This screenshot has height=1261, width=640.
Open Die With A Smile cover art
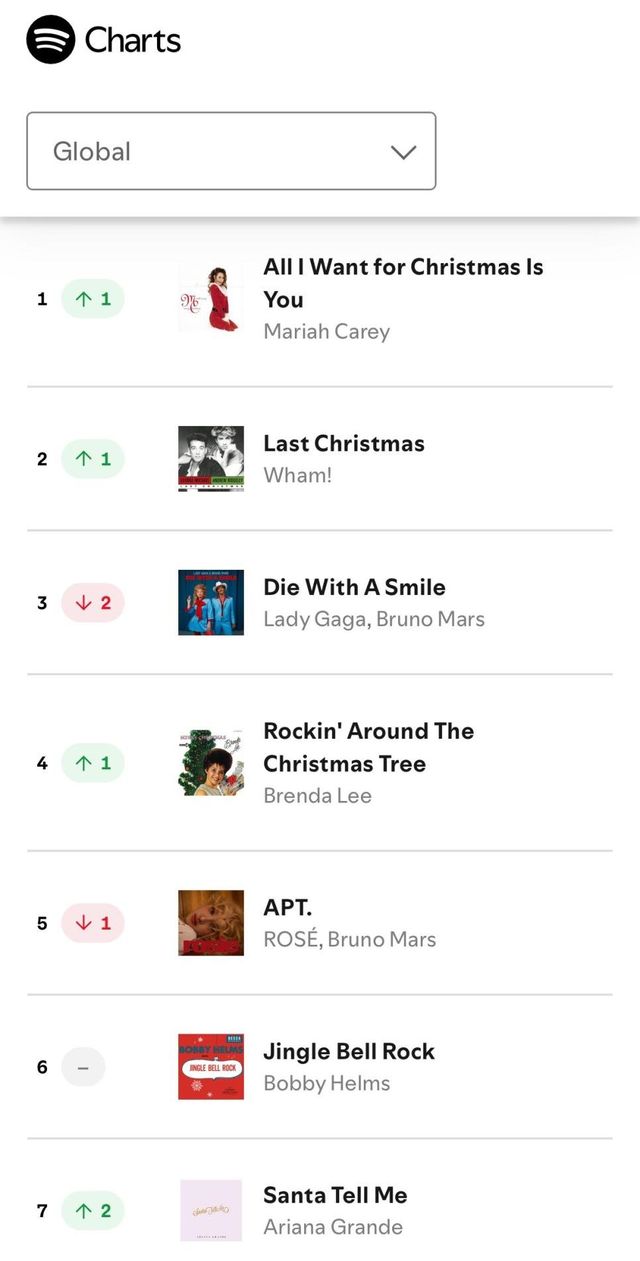pos(210,603)
